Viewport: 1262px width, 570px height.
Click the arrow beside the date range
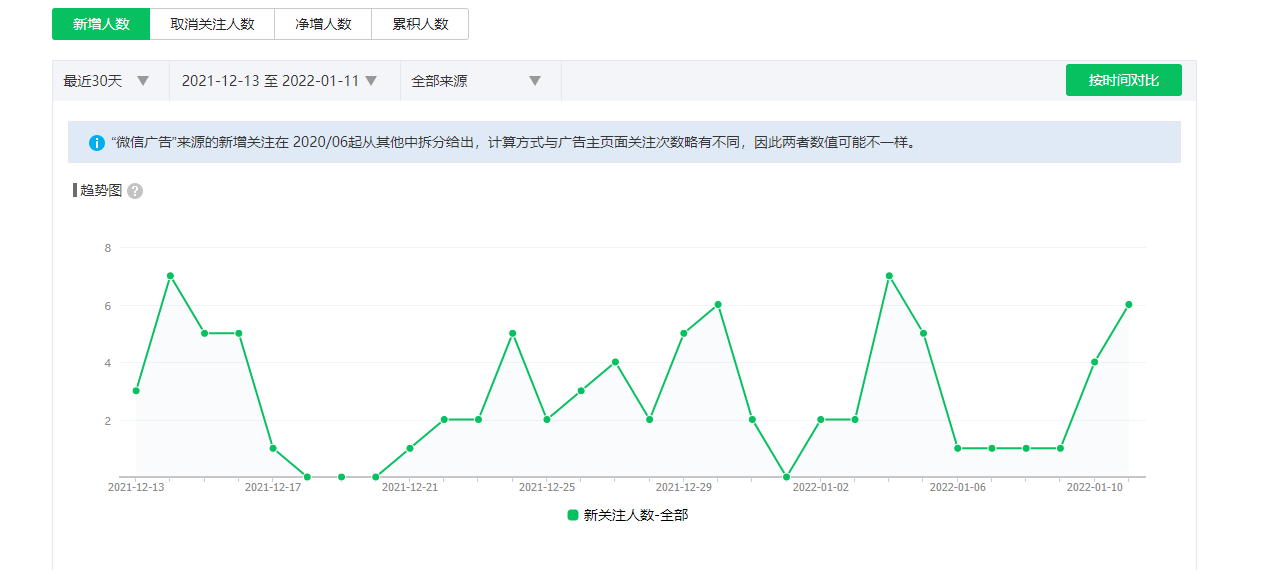(371, 81)
